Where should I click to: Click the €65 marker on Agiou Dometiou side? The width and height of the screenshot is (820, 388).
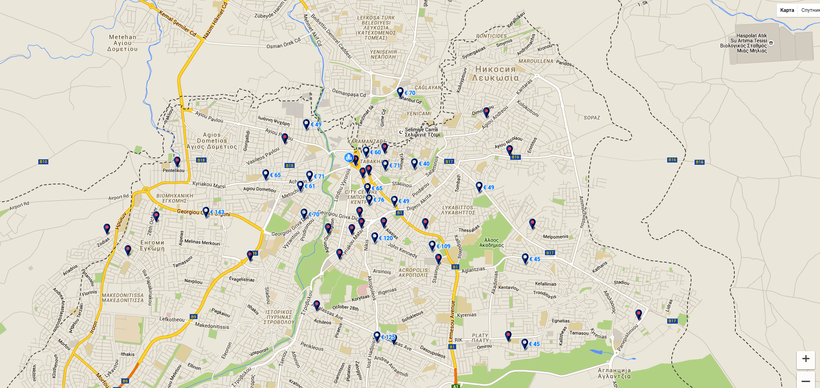(x=271, y=175)
